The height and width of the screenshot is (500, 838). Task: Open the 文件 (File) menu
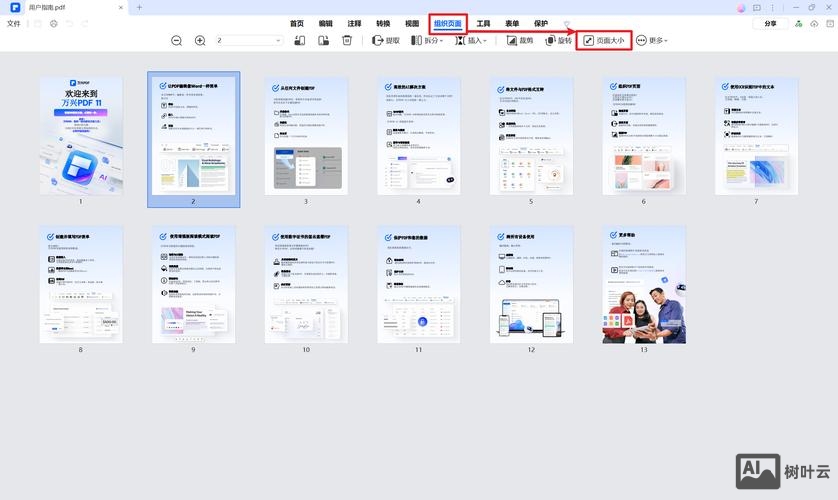[x=14, y=23]
